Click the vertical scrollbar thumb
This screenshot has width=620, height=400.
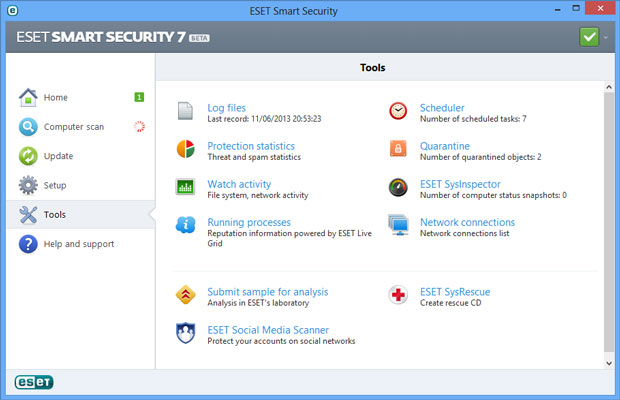click(x=609, y=222)
